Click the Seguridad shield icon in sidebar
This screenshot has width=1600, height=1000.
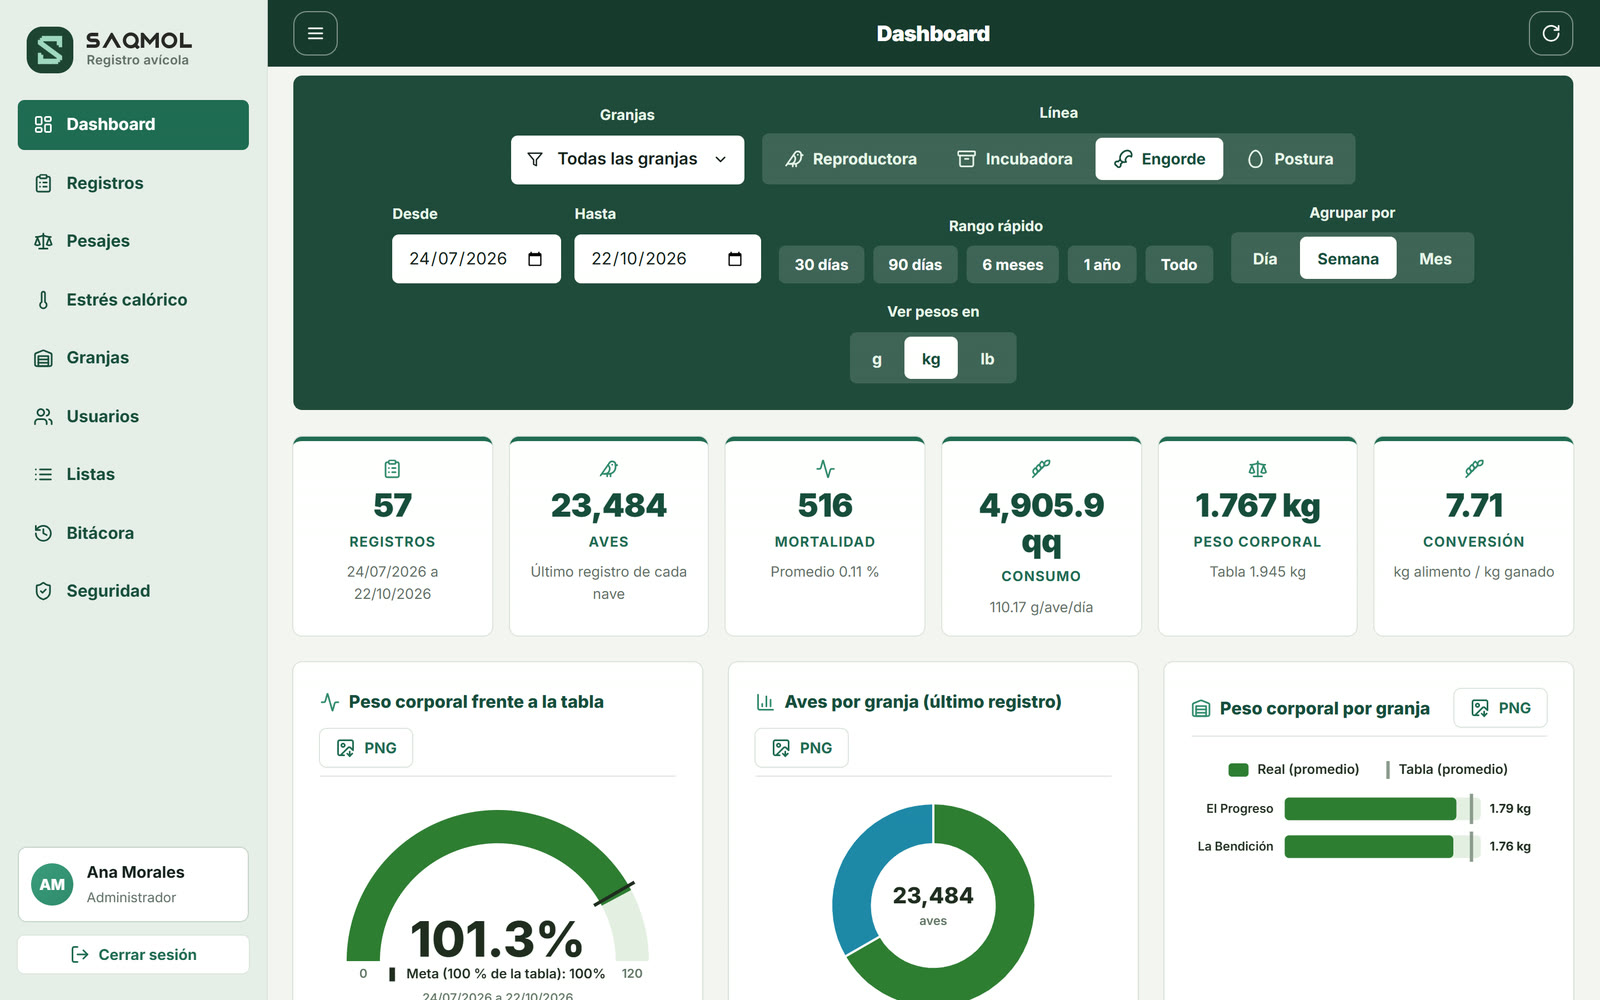click(43, 591)
